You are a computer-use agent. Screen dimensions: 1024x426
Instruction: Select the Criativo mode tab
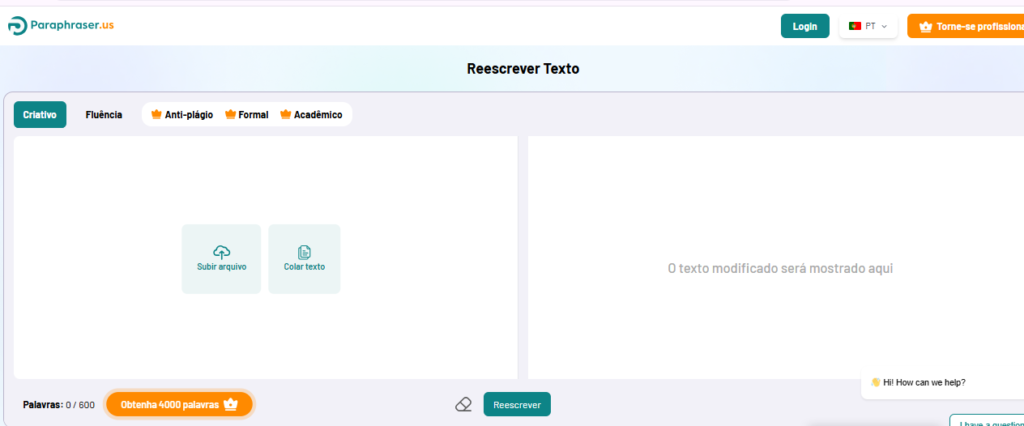pyautogui.click(x=40, y=115)
